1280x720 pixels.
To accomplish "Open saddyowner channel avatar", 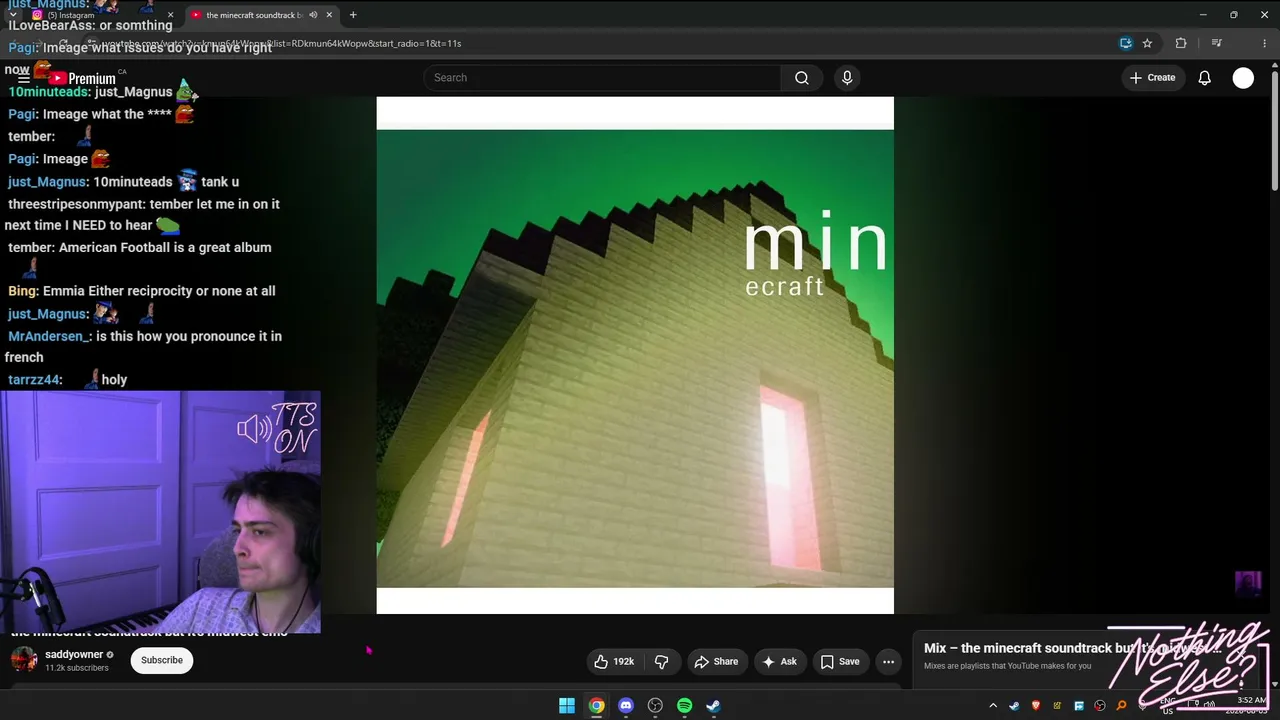I will (24, 661).
